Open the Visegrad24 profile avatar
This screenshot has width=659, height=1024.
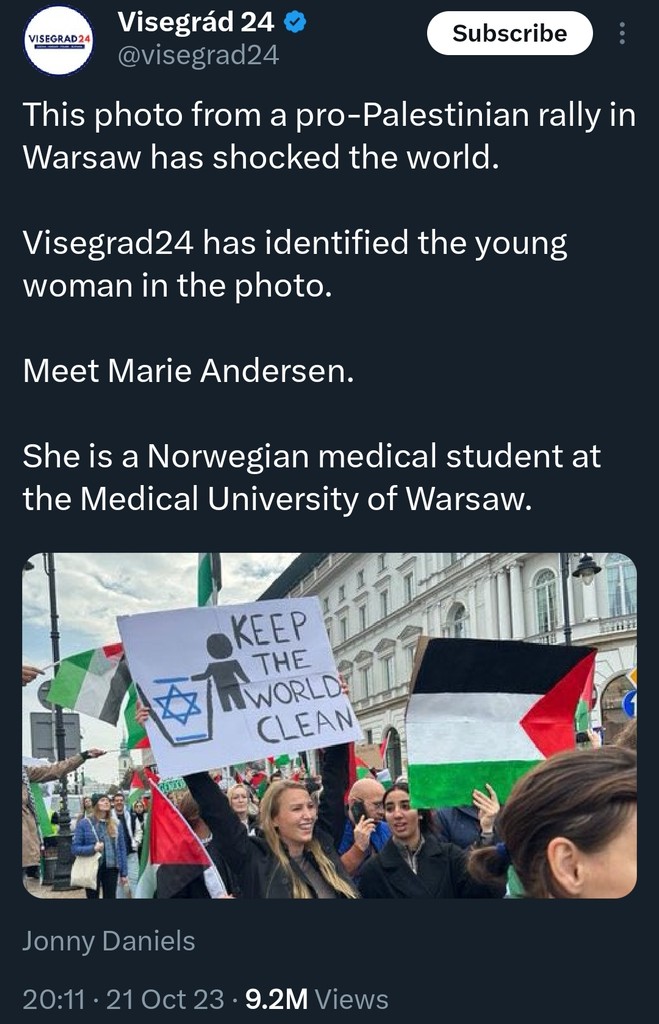(x=59, y=40)
